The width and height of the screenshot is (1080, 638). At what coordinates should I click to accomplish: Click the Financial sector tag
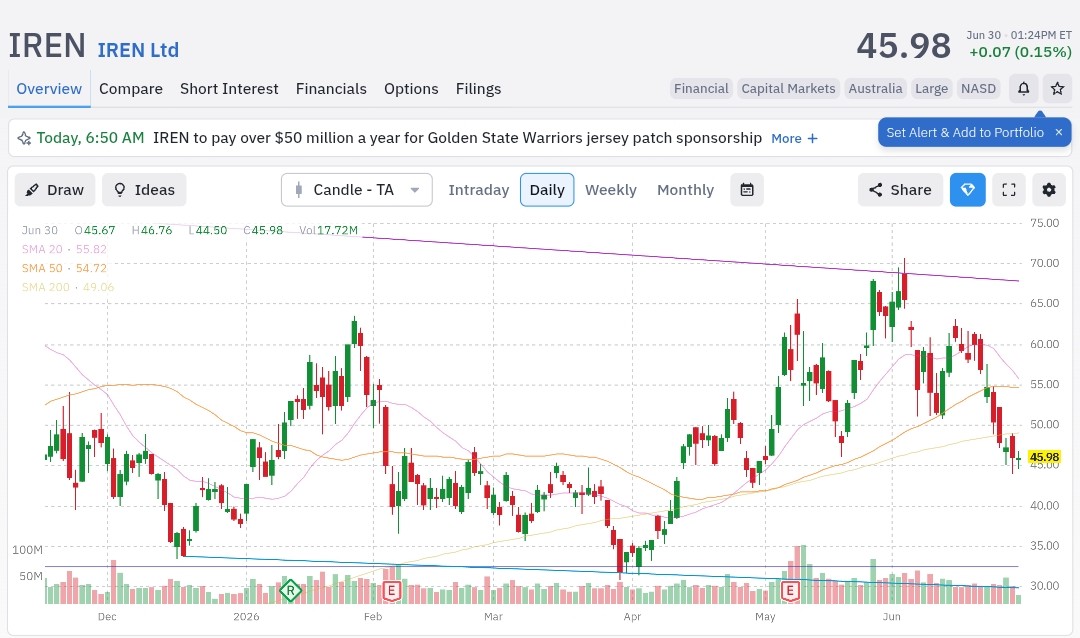[x=701, y=89]
